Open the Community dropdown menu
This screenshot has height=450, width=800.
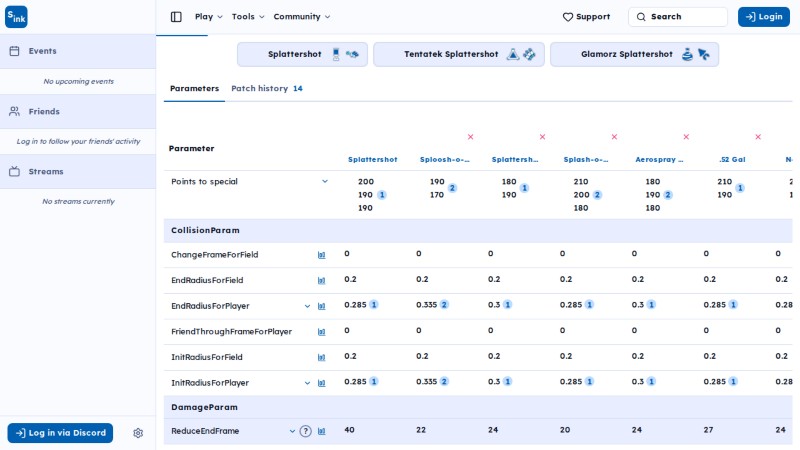click(x=302, y=17)
